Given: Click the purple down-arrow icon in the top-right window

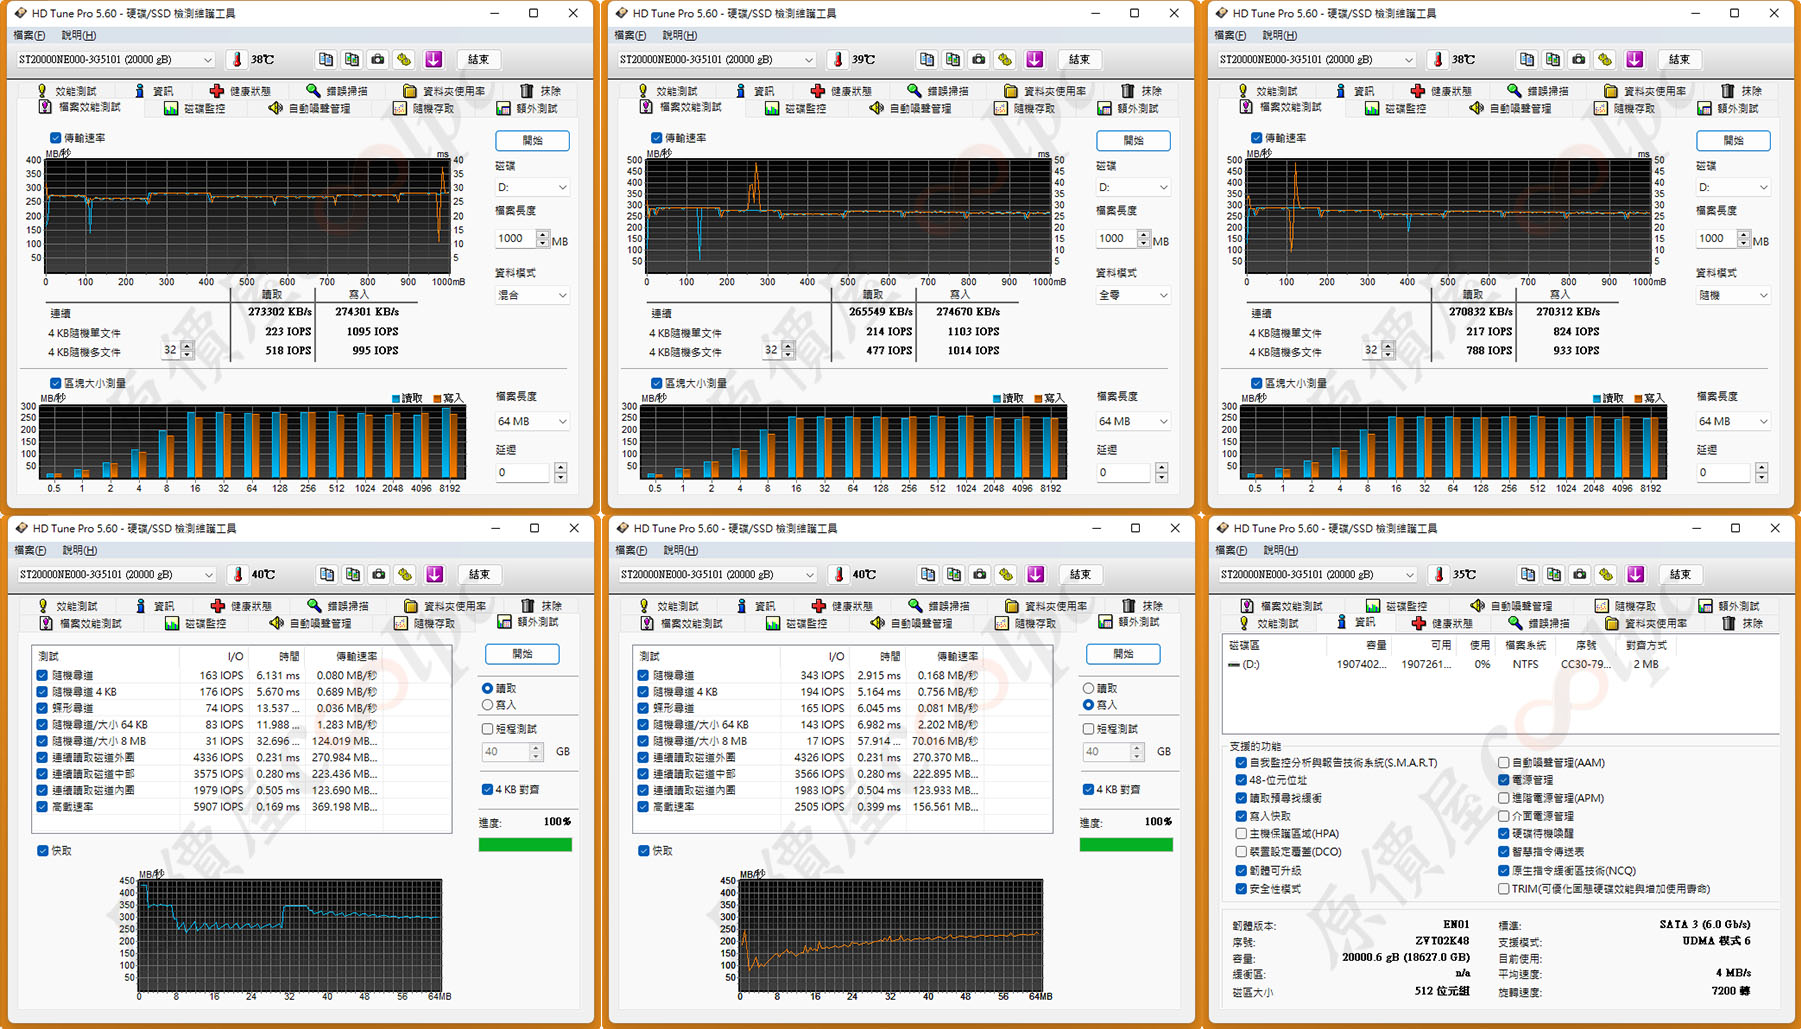Looking at the screenshot, I should (1635, 59).
